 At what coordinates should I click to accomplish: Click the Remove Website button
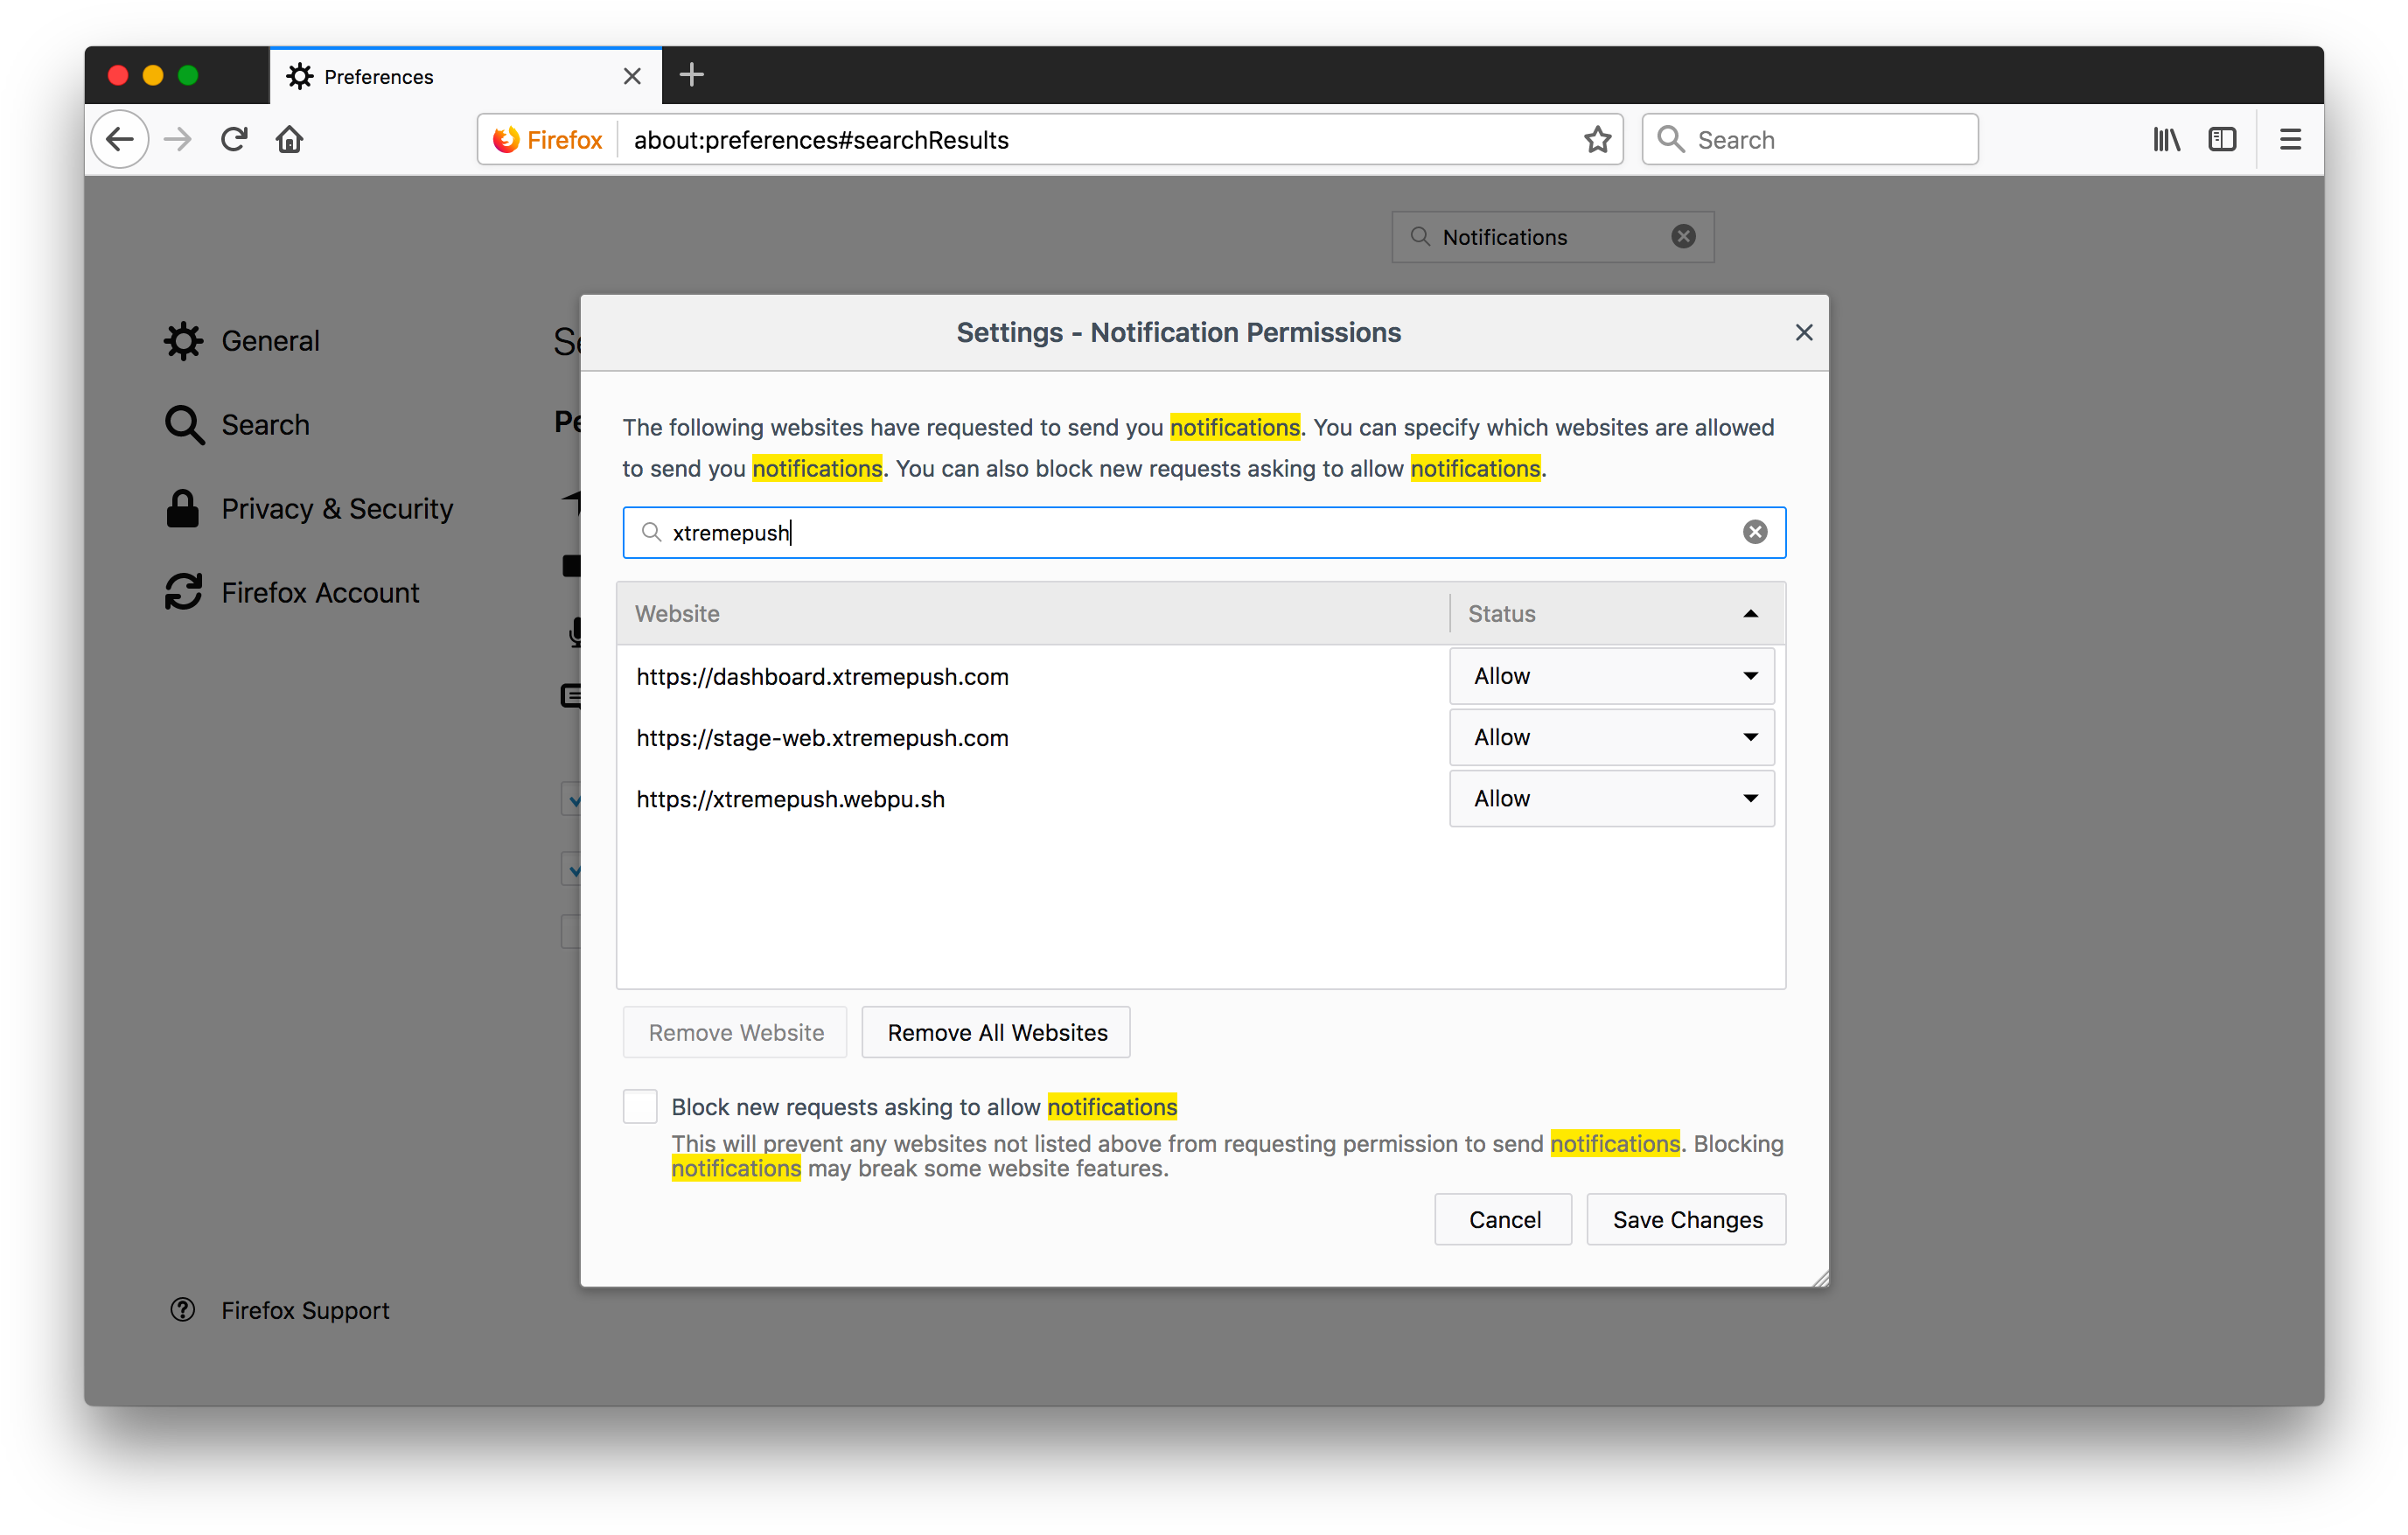(x=735, y=1032)
